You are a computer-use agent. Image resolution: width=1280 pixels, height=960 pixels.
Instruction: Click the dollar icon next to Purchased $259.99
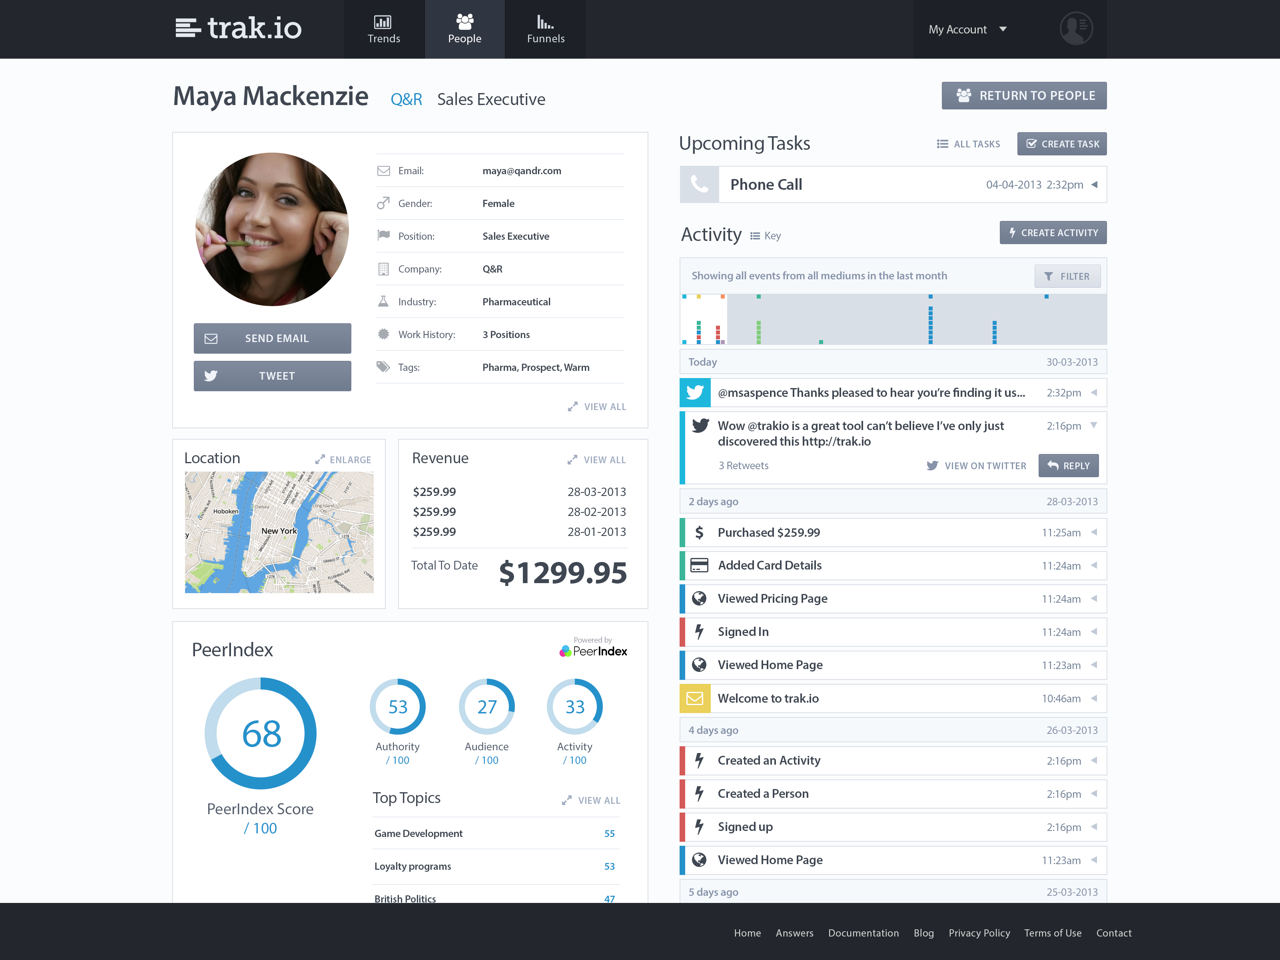[x=699, y=533]
